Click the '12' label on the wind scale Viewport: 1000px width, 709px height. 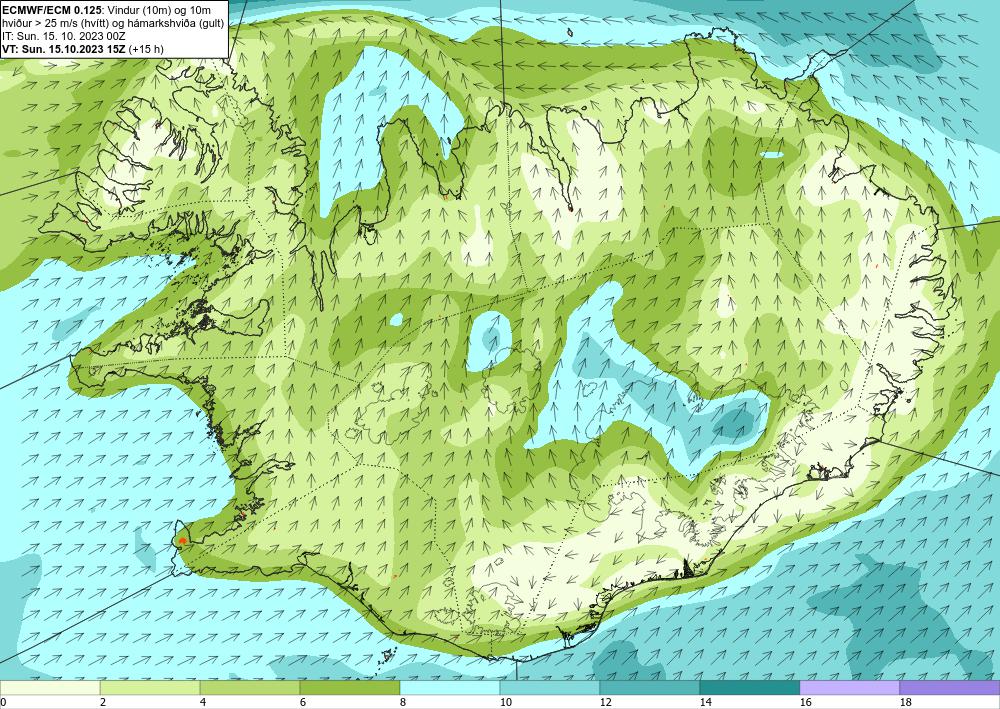click(605, 702)
